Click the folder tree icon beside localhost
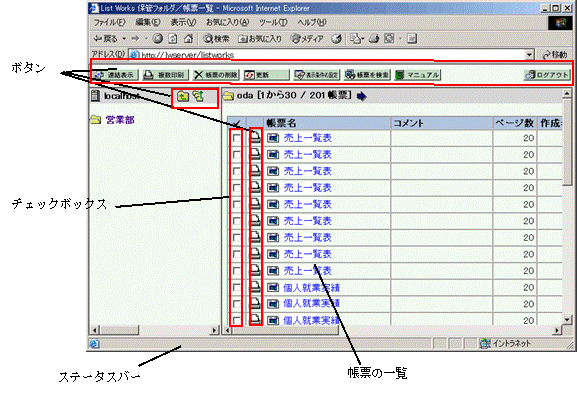The image size is (578, 393). (x=198, y=96)
